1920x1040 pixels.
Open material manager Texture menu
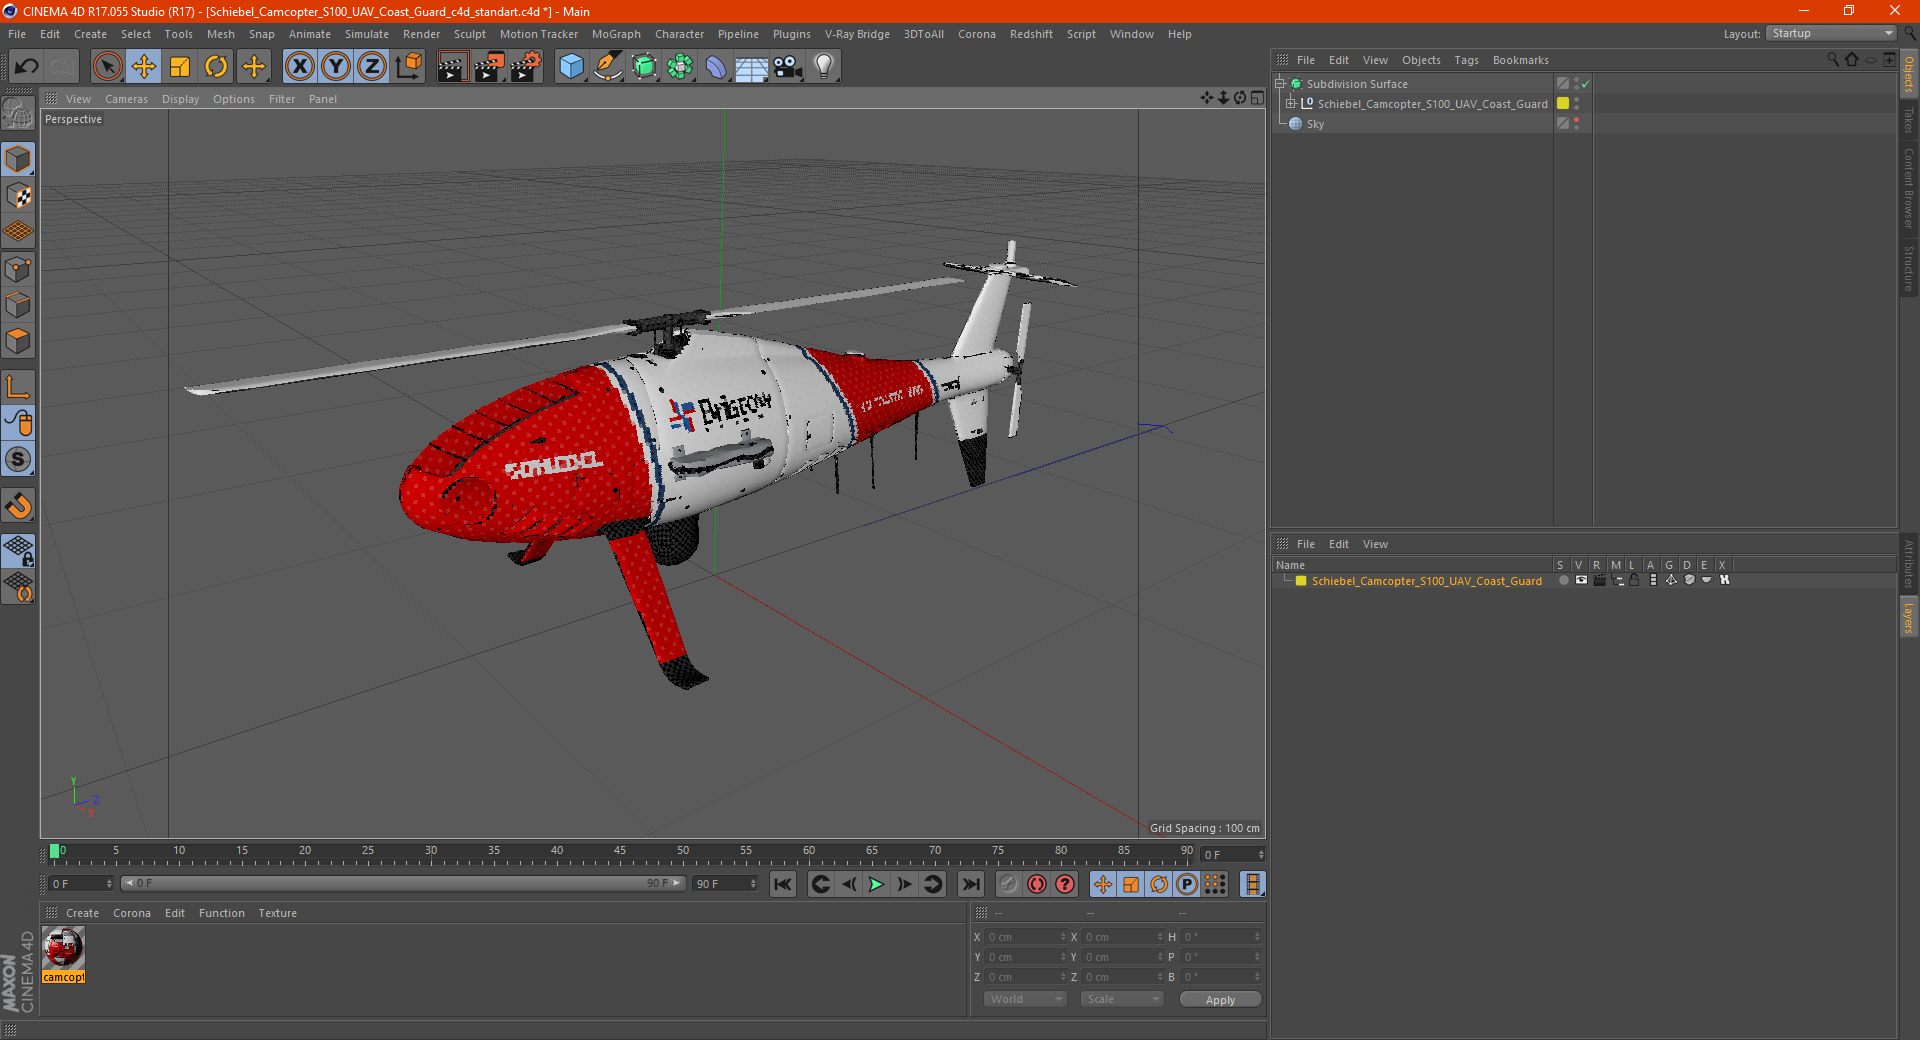coord(277,913)
